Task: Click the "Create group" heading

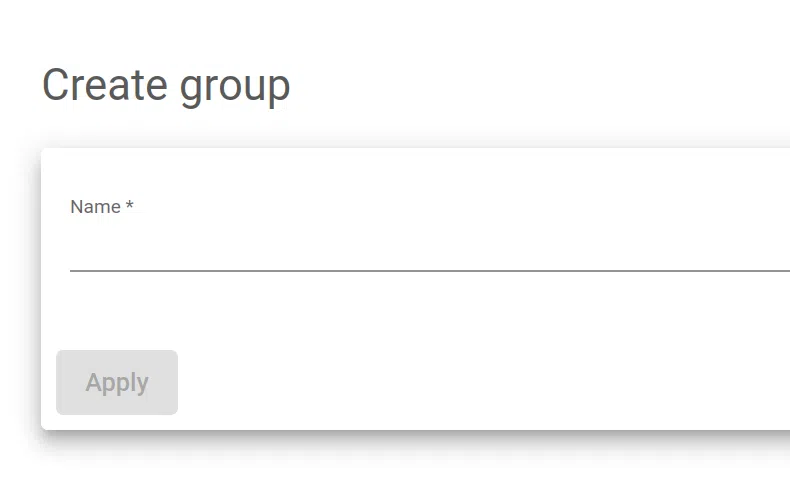Action: [166, 85]
